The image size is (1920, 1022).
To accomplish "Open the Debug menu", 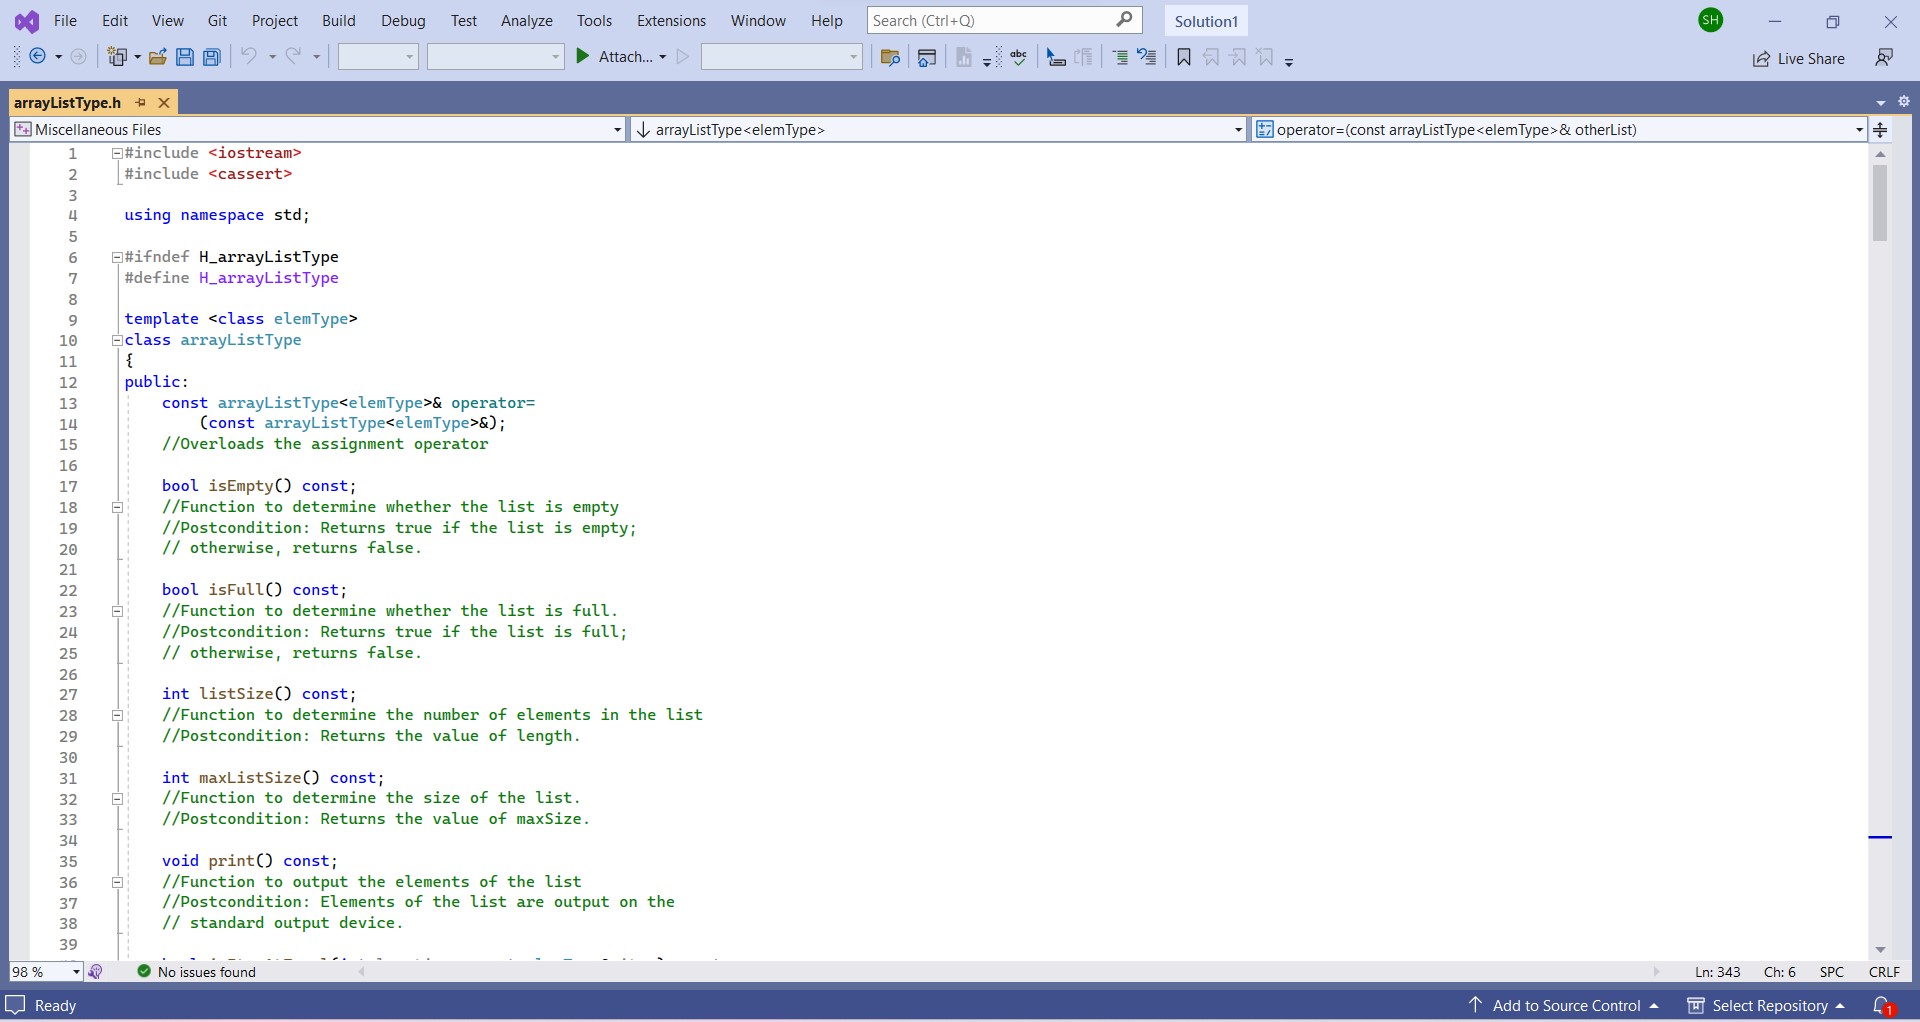I will pyautogui.click(x=403, y=20).
